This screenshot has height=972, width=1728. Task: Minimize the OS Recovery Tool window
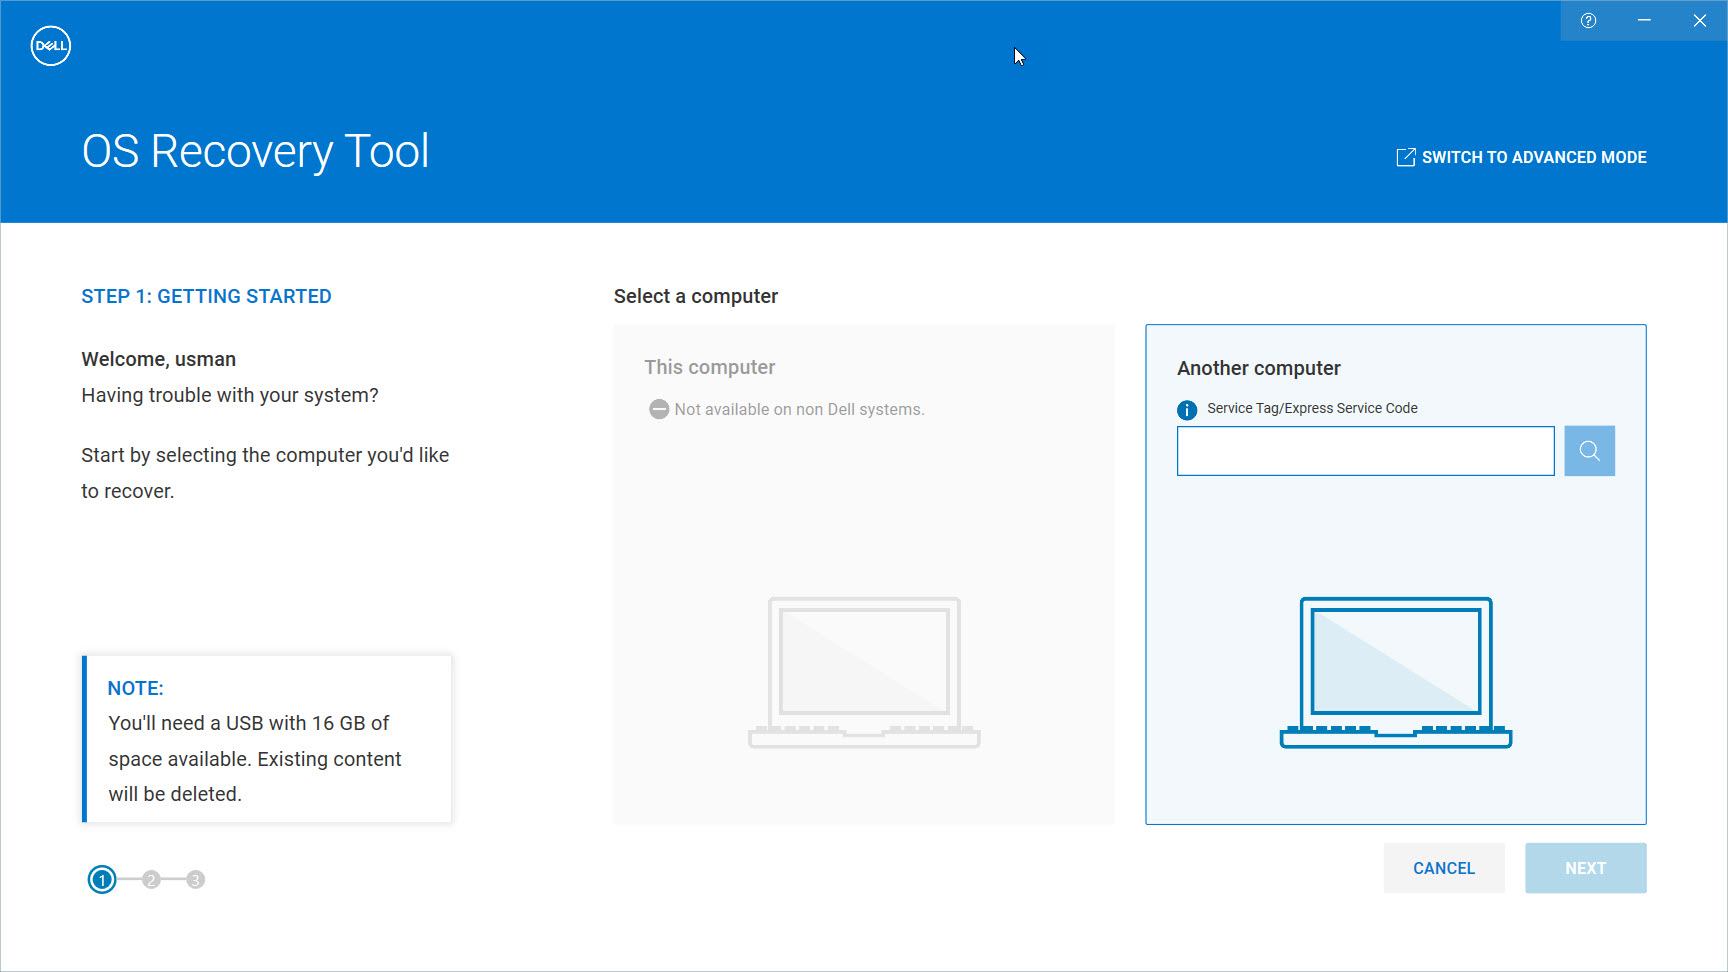(1644, 21)
